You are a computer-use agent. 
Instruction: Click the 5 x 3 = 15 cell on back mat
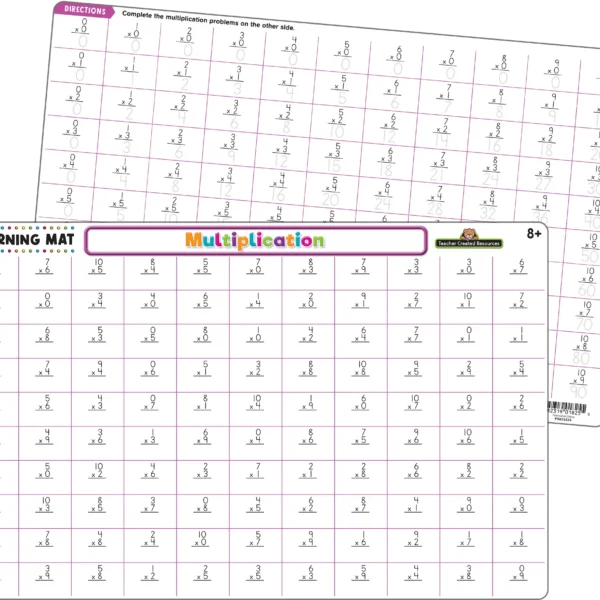tap(334, 157)
